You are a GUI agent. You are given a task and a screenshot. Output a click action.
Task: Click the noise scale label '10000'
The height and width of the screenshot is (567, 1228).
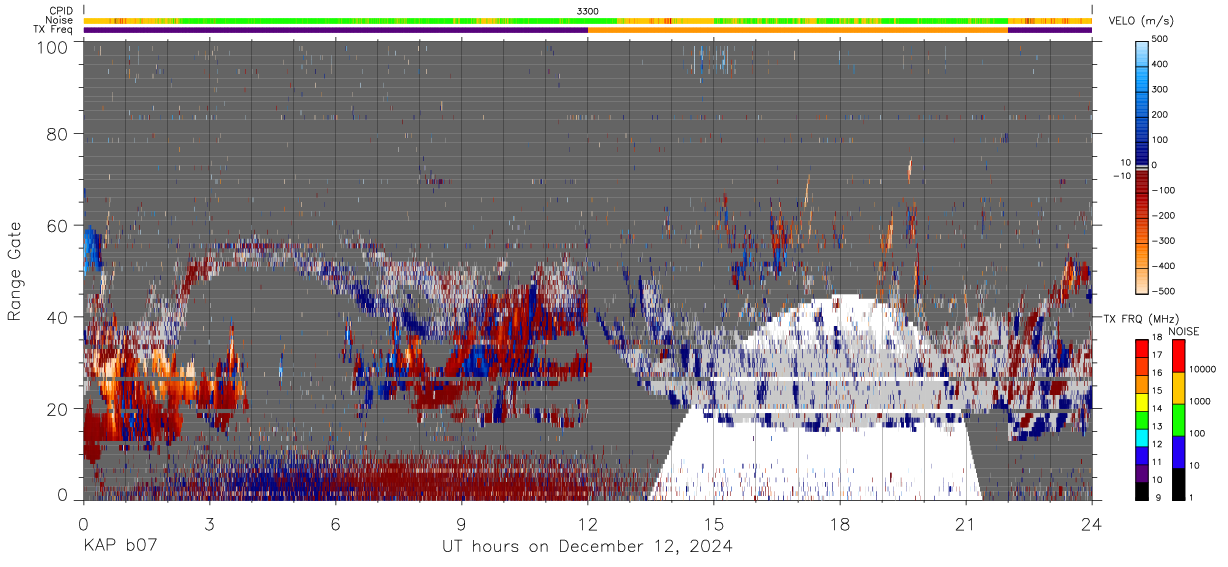coord(1200,369)
